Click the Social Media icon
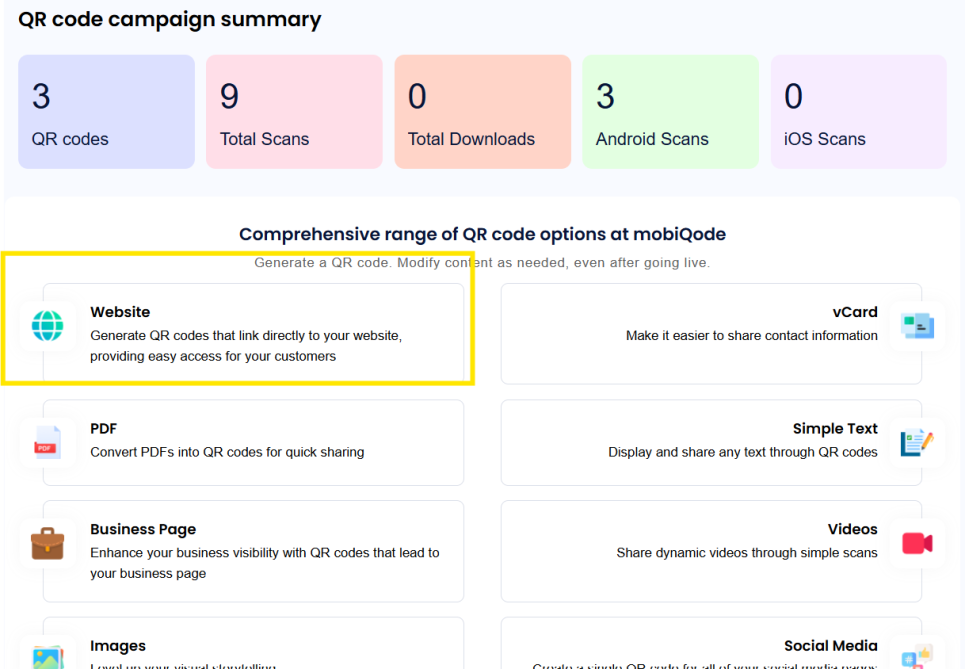965x669 pixels. [x=916, y=655]
